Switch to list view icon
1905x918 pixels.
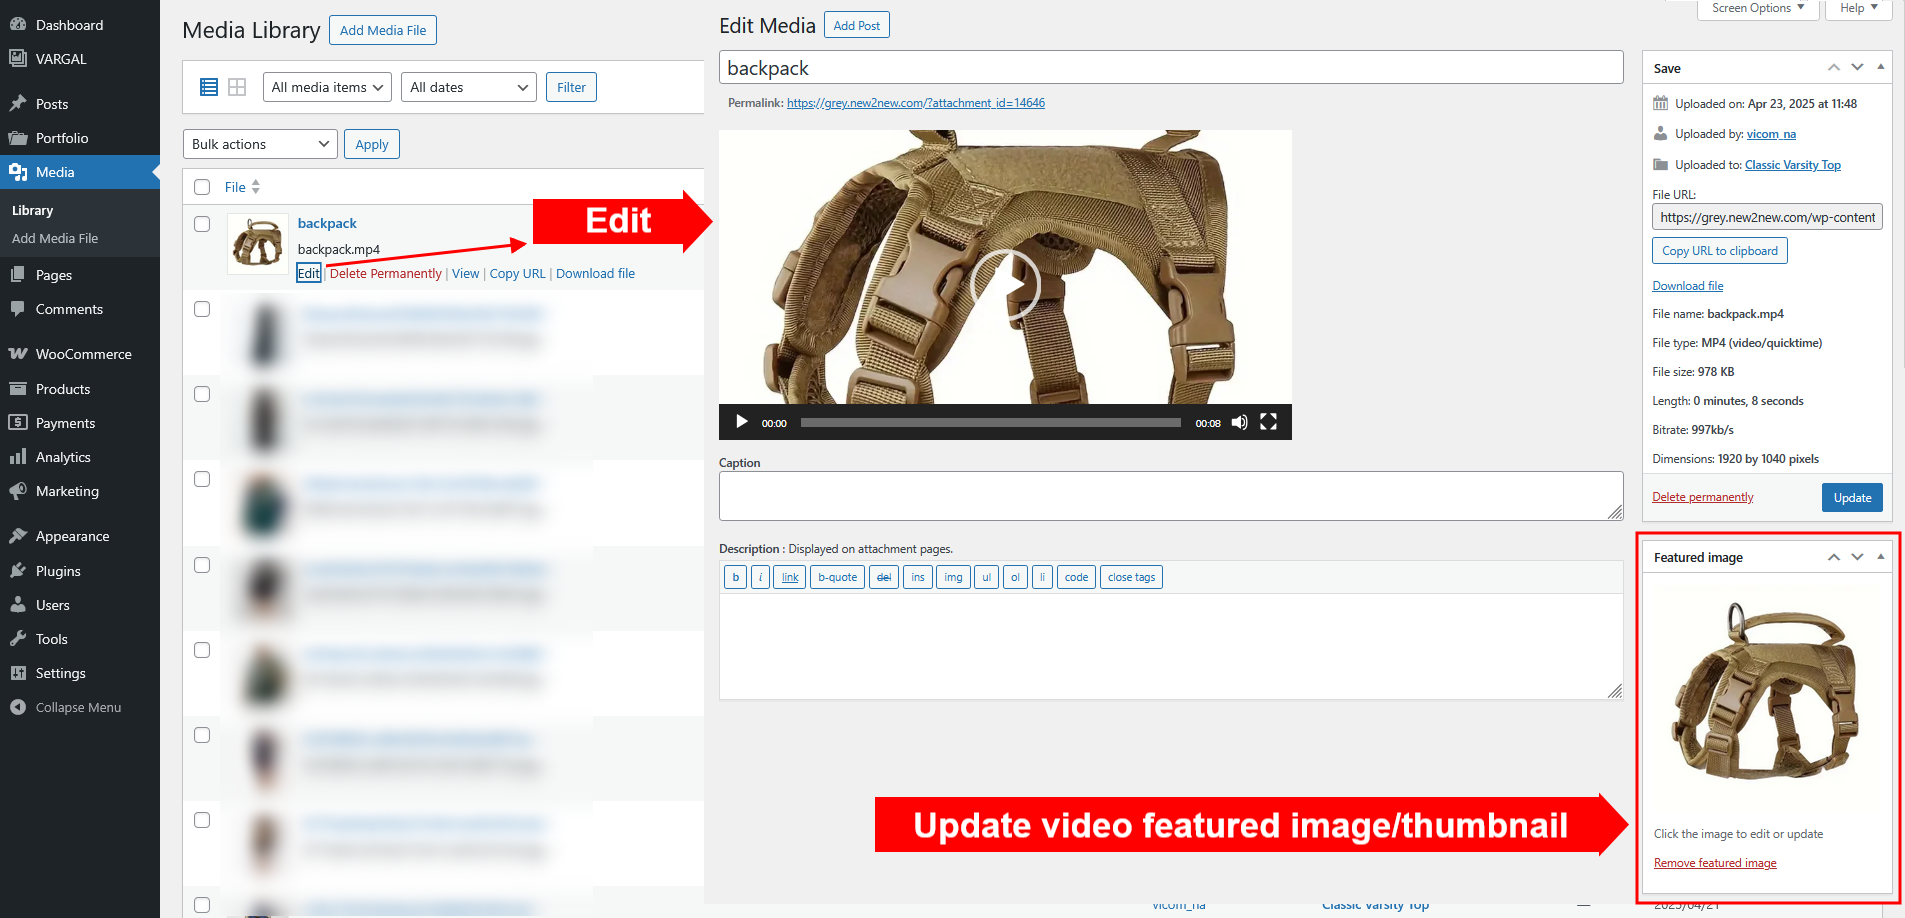[209, 87]
